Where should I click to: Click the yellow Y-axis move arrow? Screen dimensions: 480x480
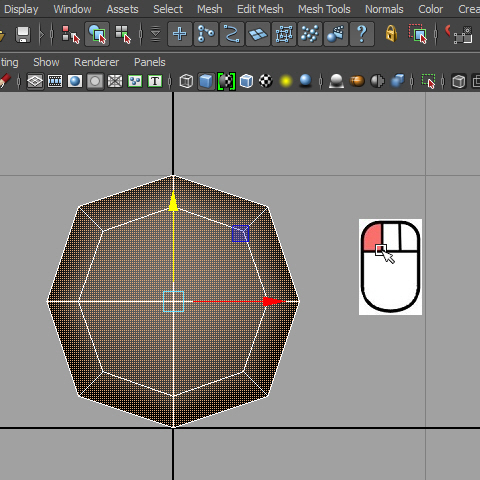[173, 201]
